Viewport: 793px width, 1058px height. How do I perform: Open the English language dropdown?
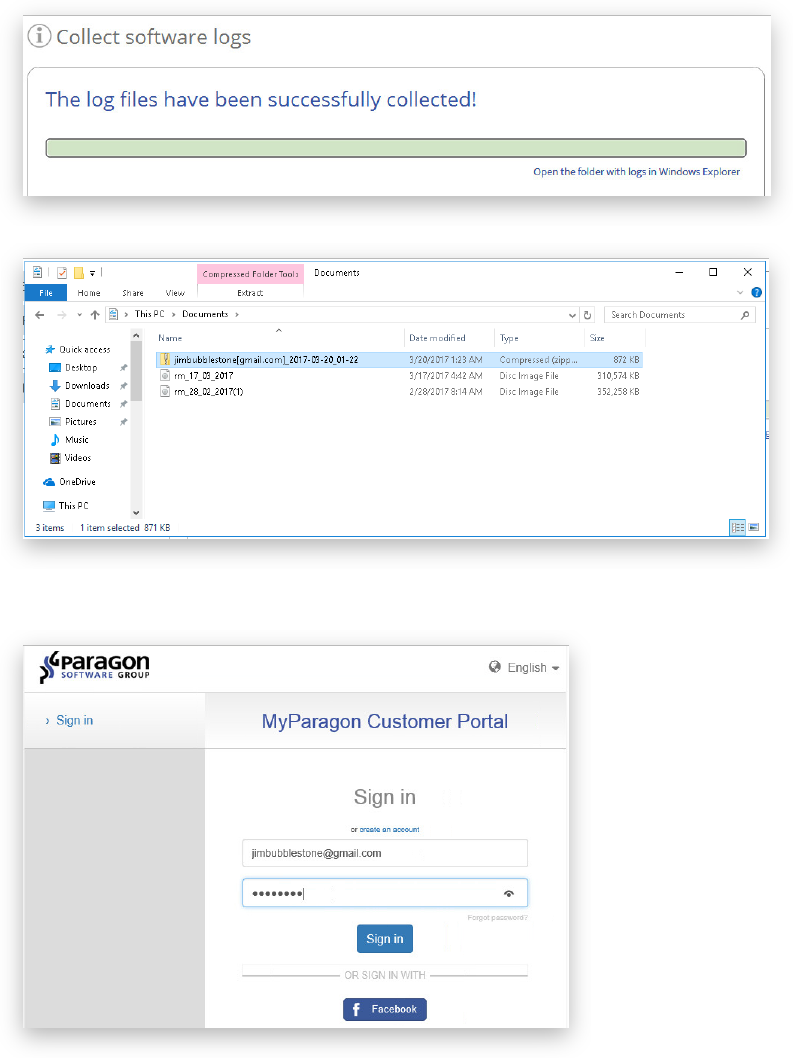tap(524, 667)
